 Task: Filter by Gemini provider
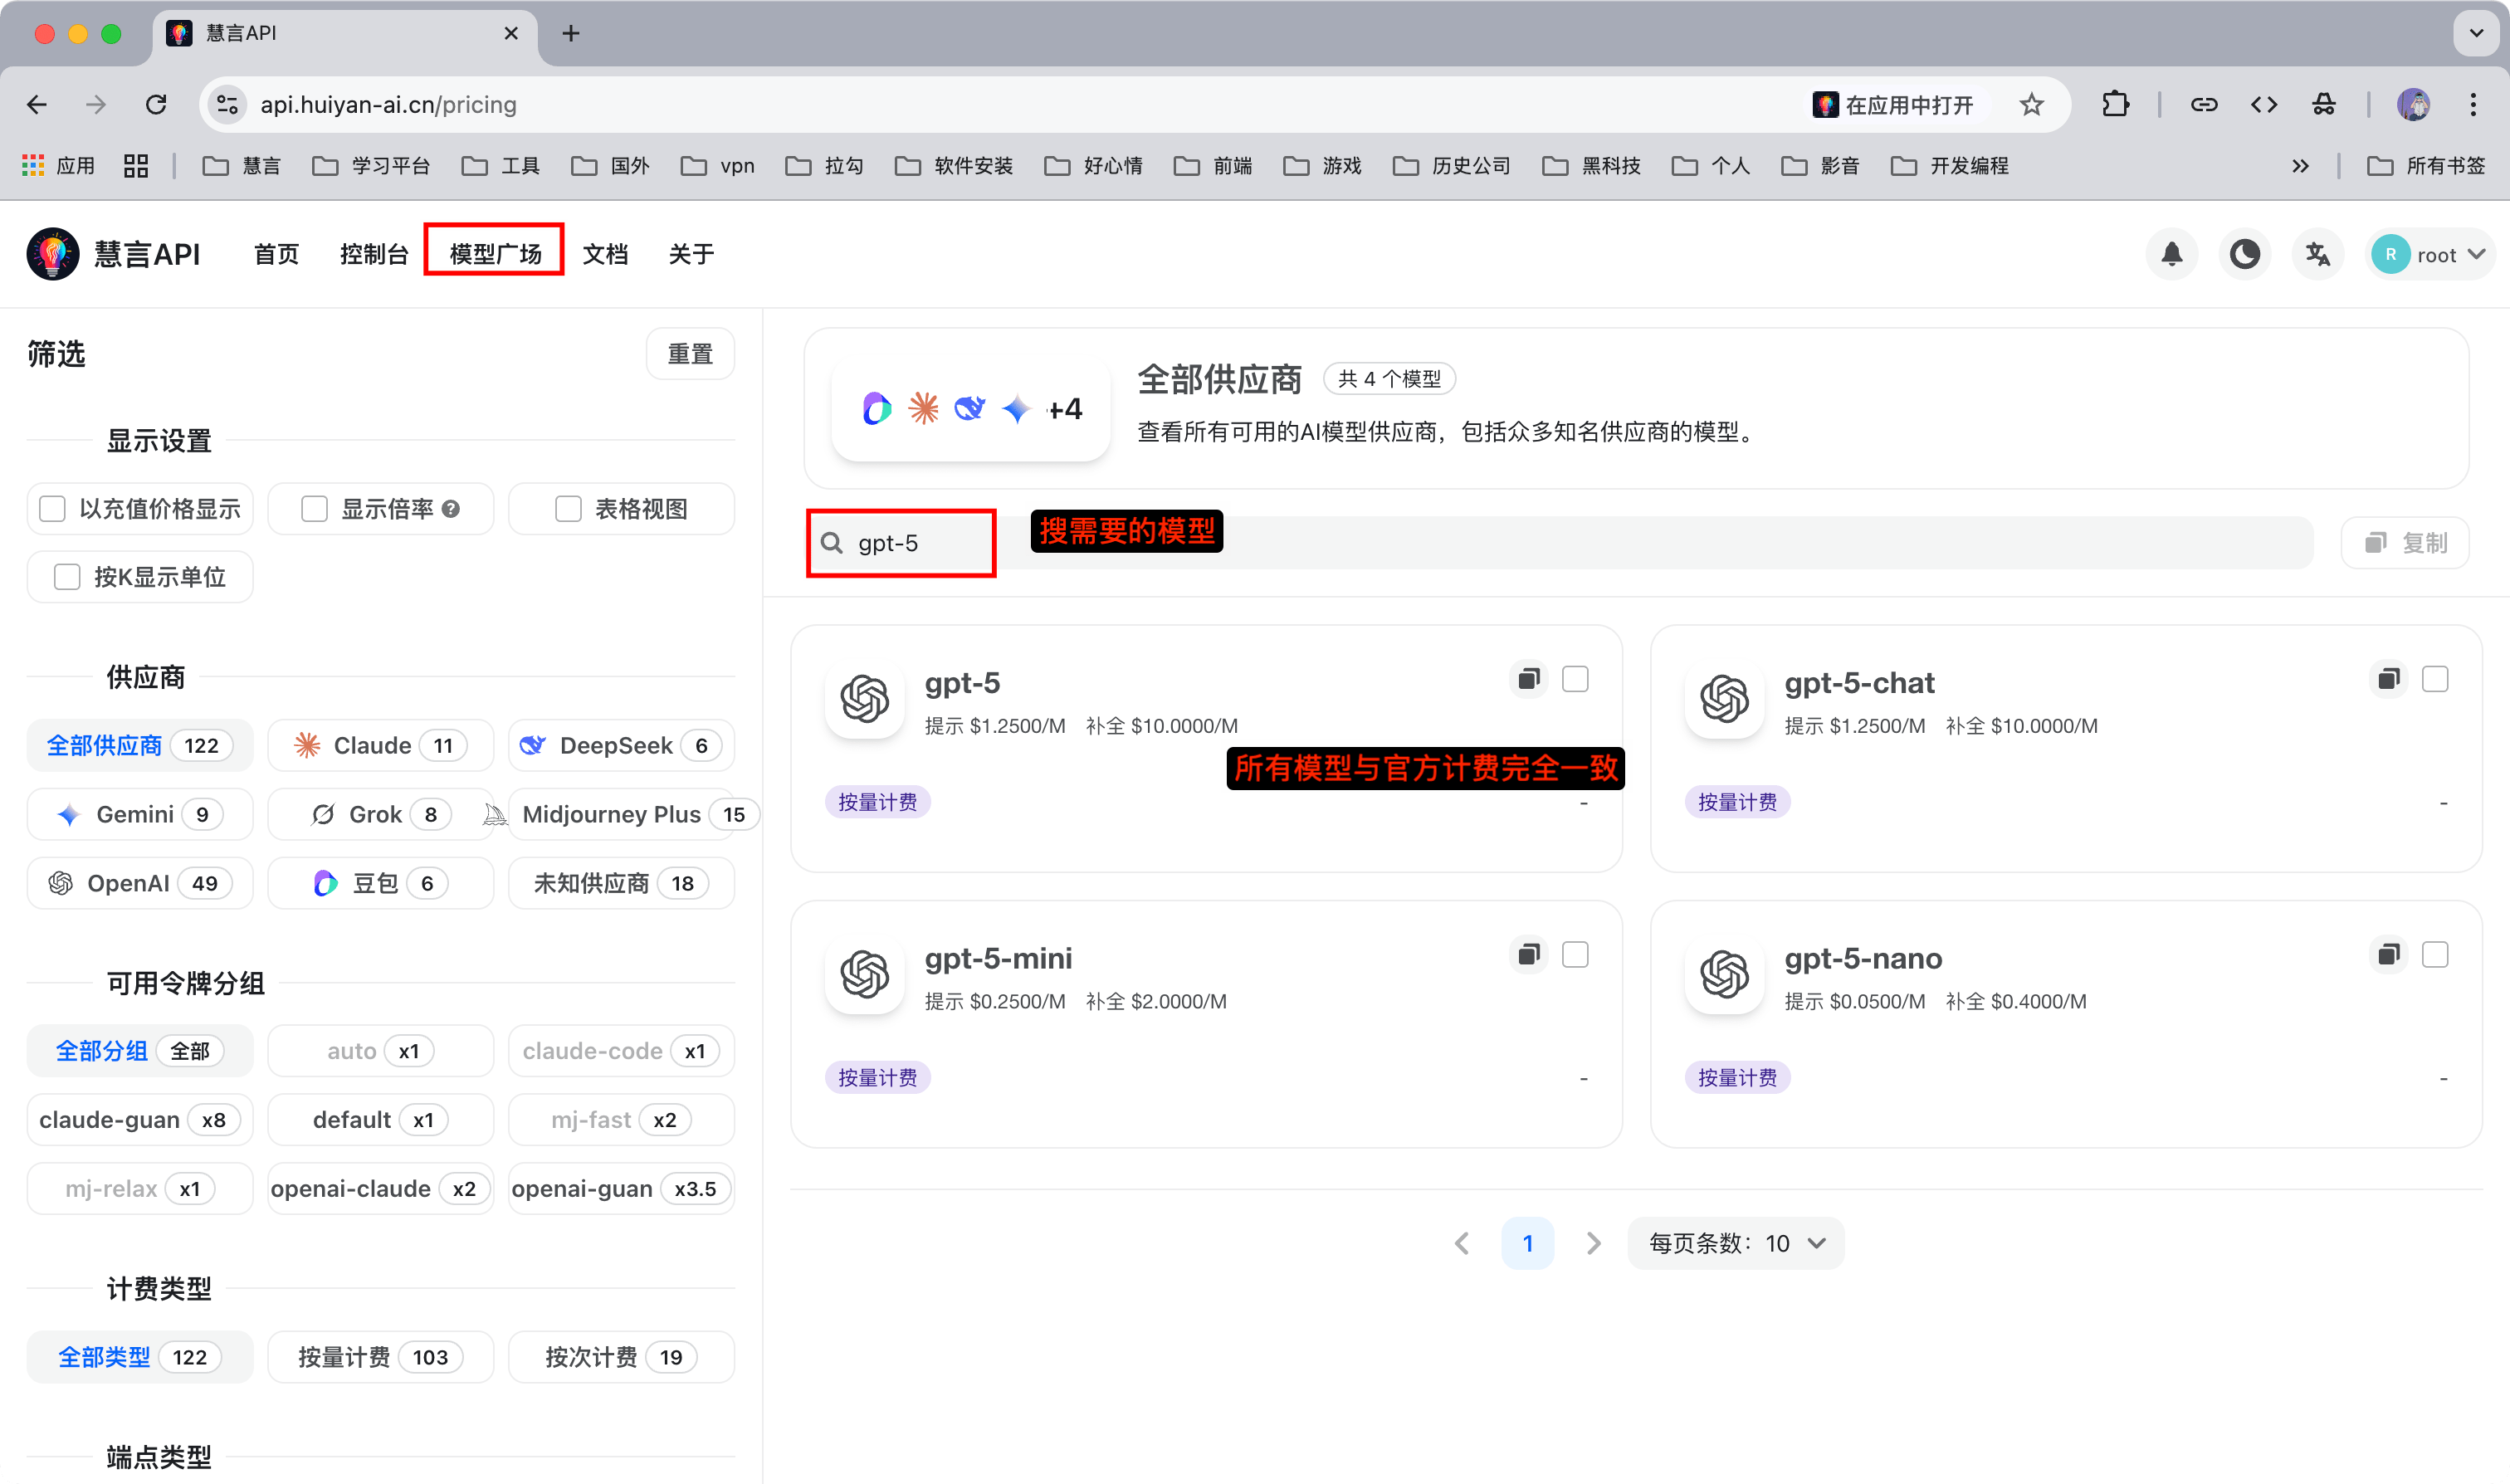pos(140,815)
